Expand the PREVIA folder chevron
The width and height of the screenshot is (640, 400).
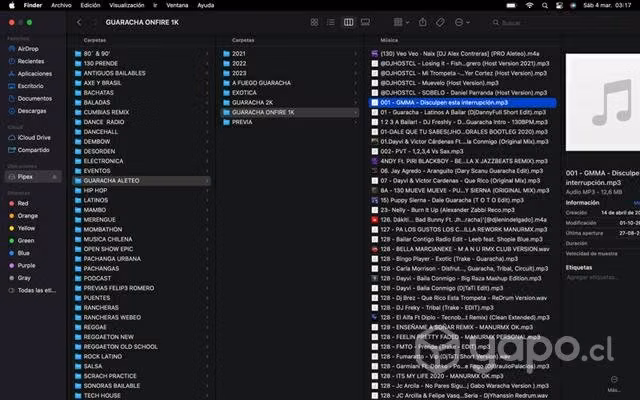click(356, 122)
